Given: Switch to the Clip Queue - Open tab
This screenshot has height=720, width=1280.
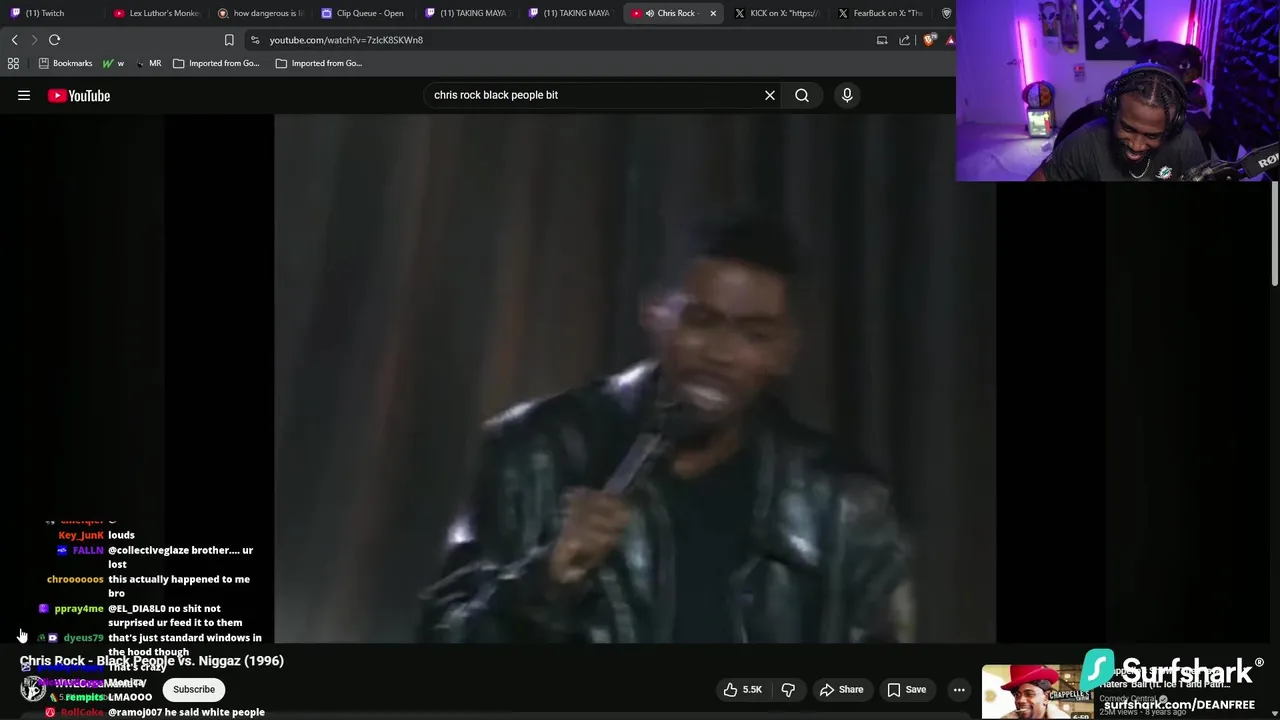Looking at the screenshot, I should (363, 13).
